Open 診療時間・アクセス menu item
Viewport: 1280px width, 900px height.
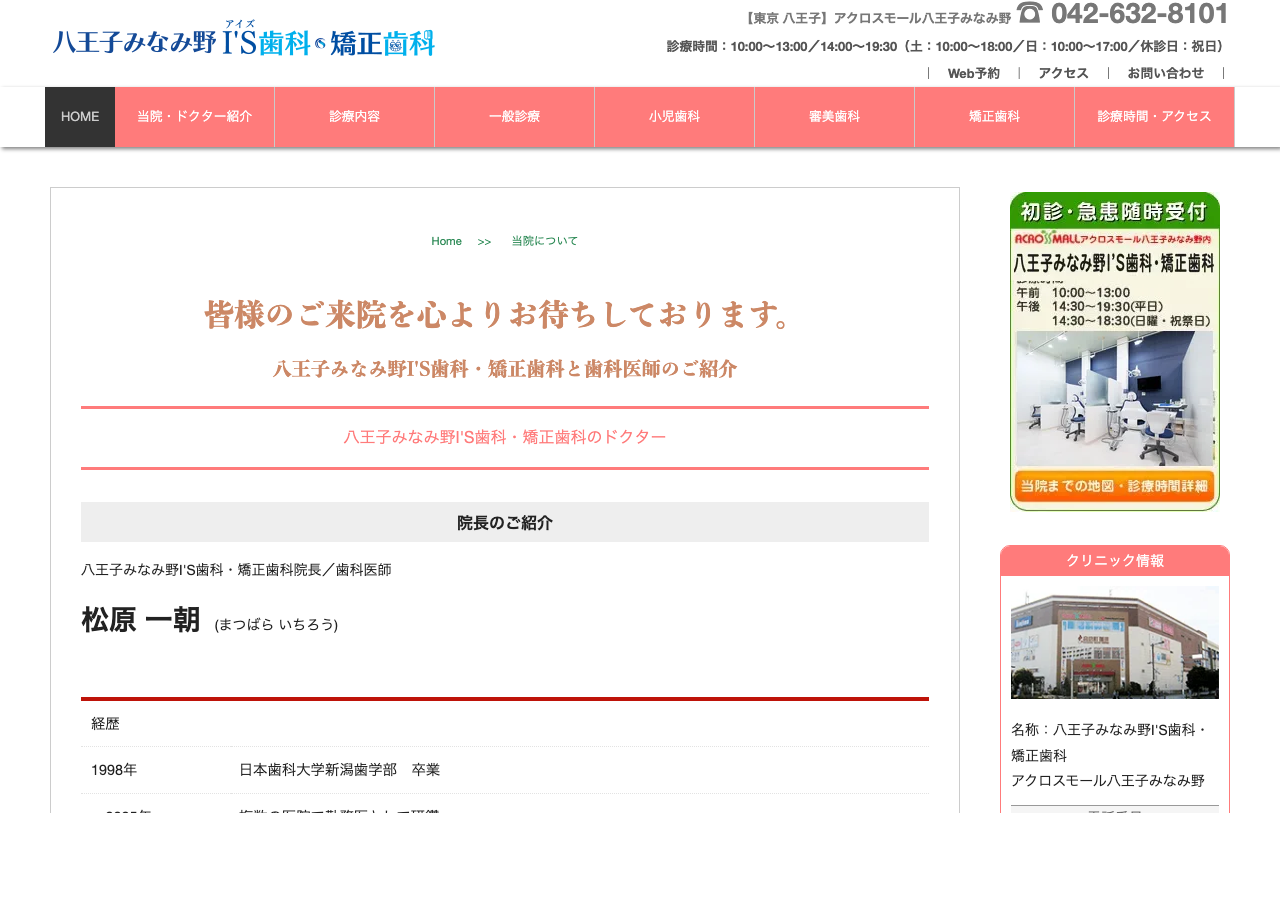pyautogui.click(x=1155, y=117)
